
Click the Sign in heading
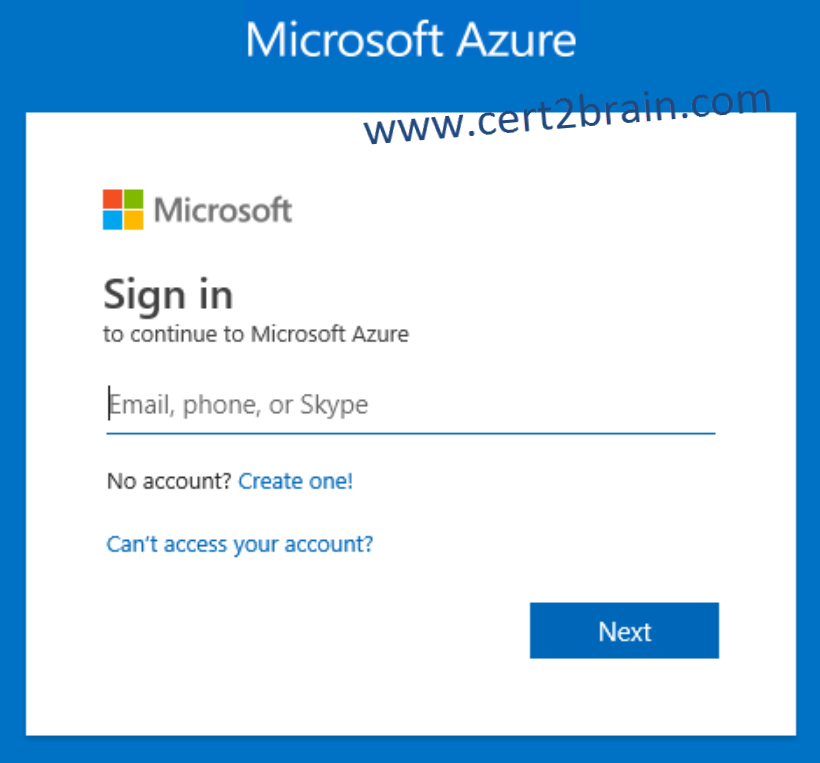(x=168, y=295)
